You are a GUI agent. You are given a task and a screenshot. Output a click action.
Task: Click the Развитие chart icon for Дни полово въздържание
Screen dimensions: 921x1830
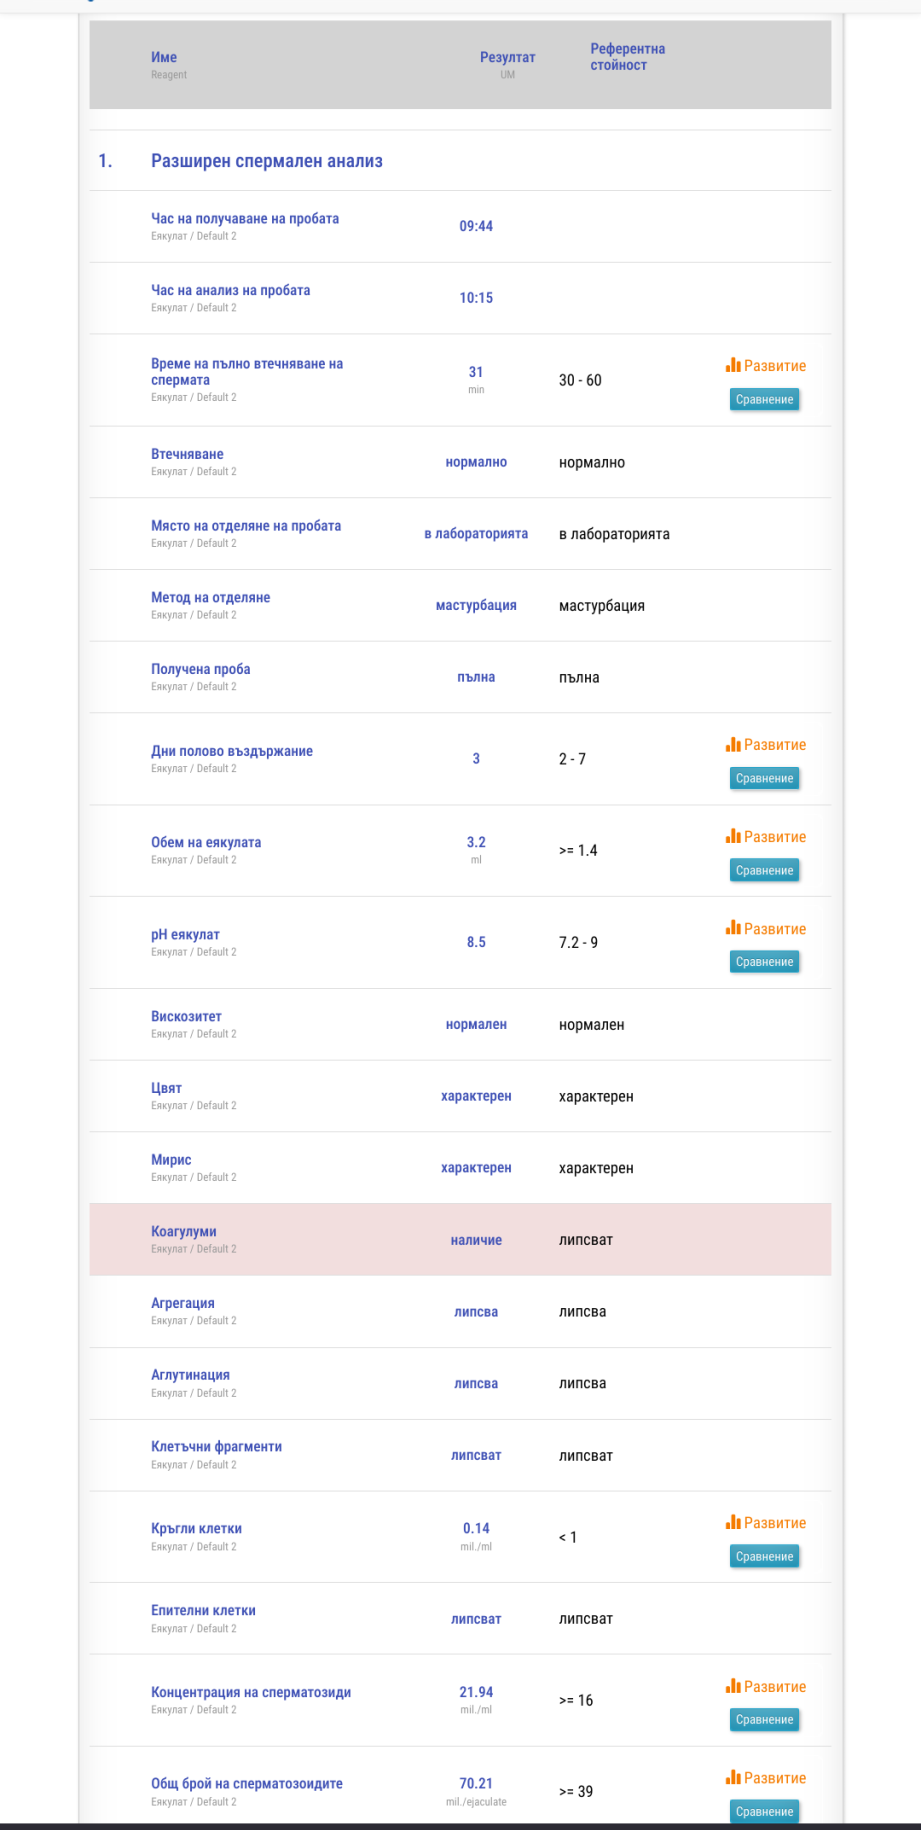[x=733, y=745]
